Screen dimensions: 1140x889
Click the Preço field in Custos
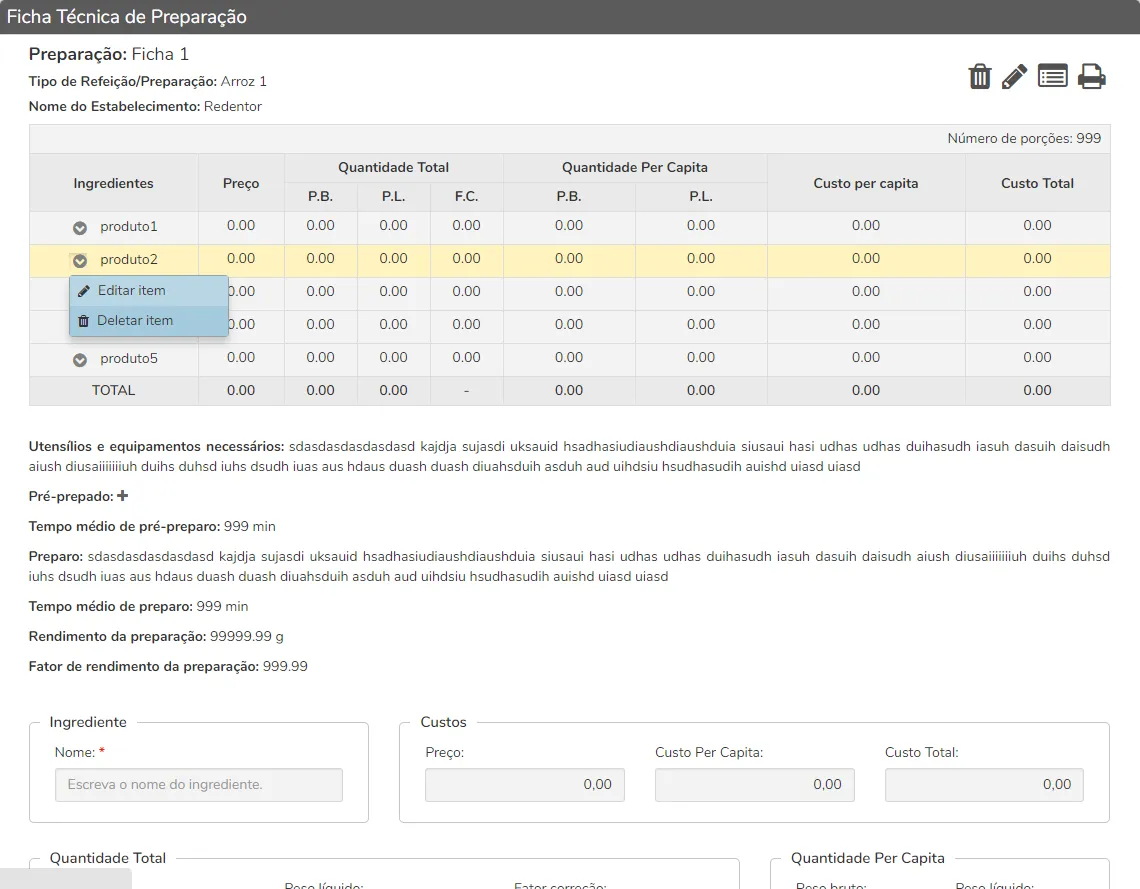point(525,785)
